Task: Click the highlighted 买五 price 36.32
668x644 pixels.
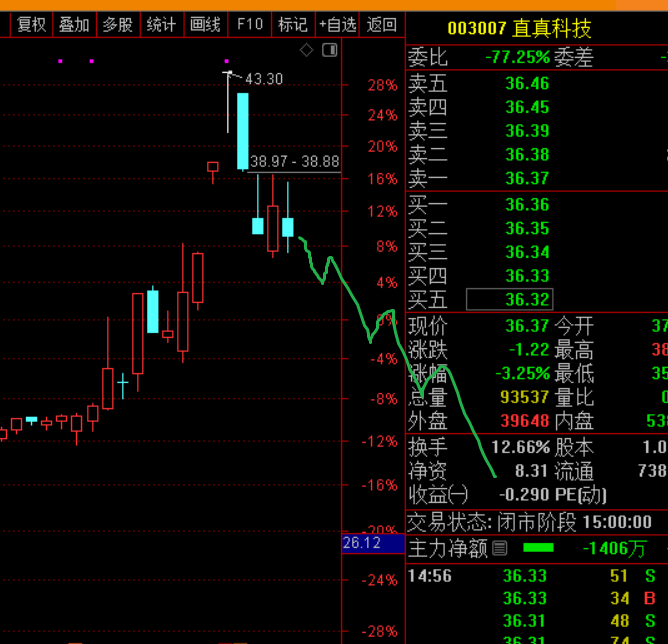Action: coord(510,299)
